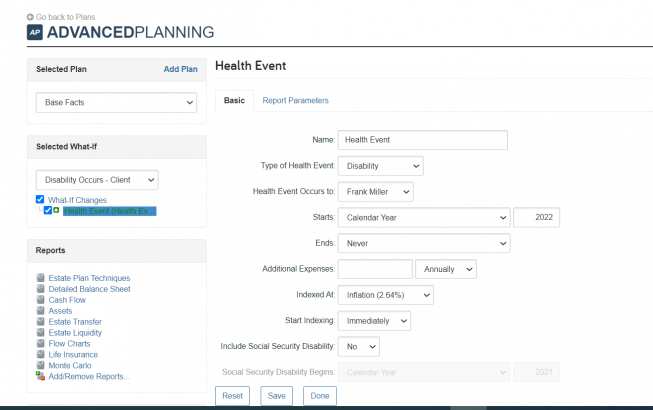The image size is (653, 410).
Task: Open the Assets report link
Action: pyautogui.click(x=60, y=311)
